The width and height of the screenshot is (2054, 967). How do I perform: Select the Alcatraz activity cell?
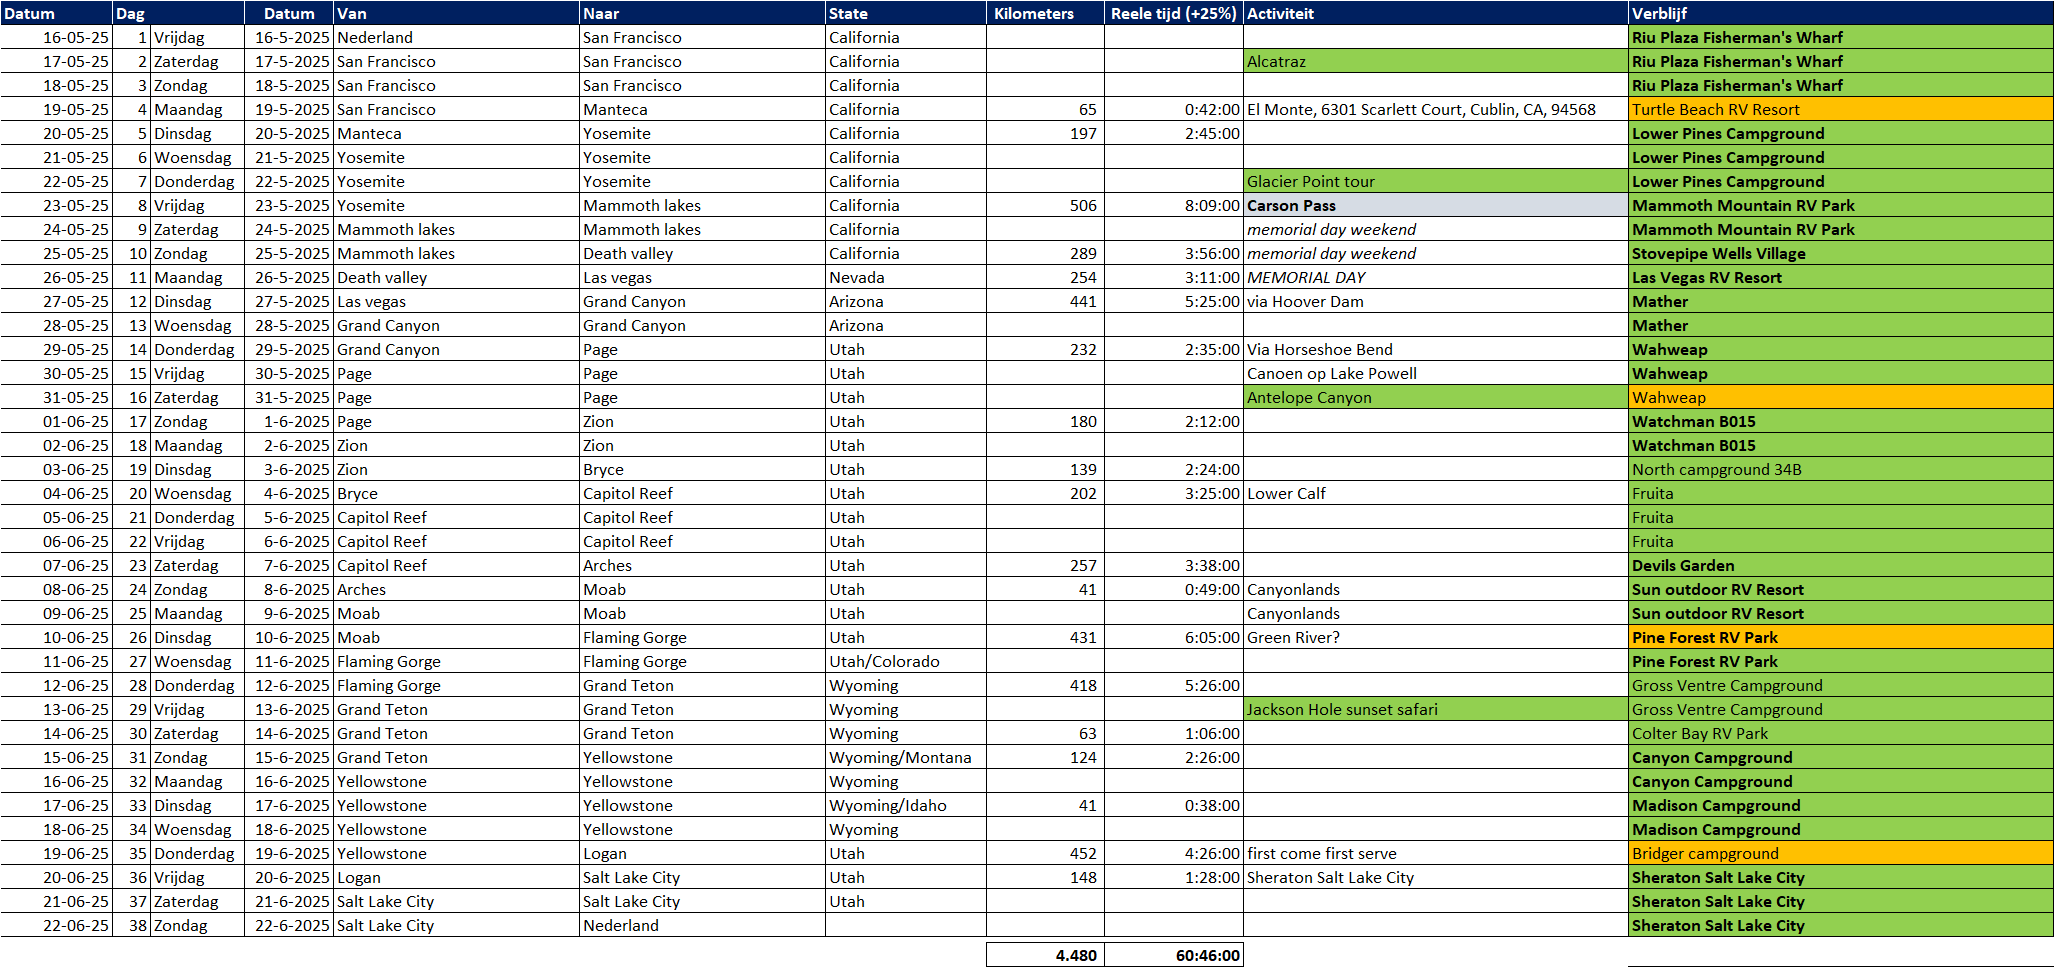click(1435, 62)
